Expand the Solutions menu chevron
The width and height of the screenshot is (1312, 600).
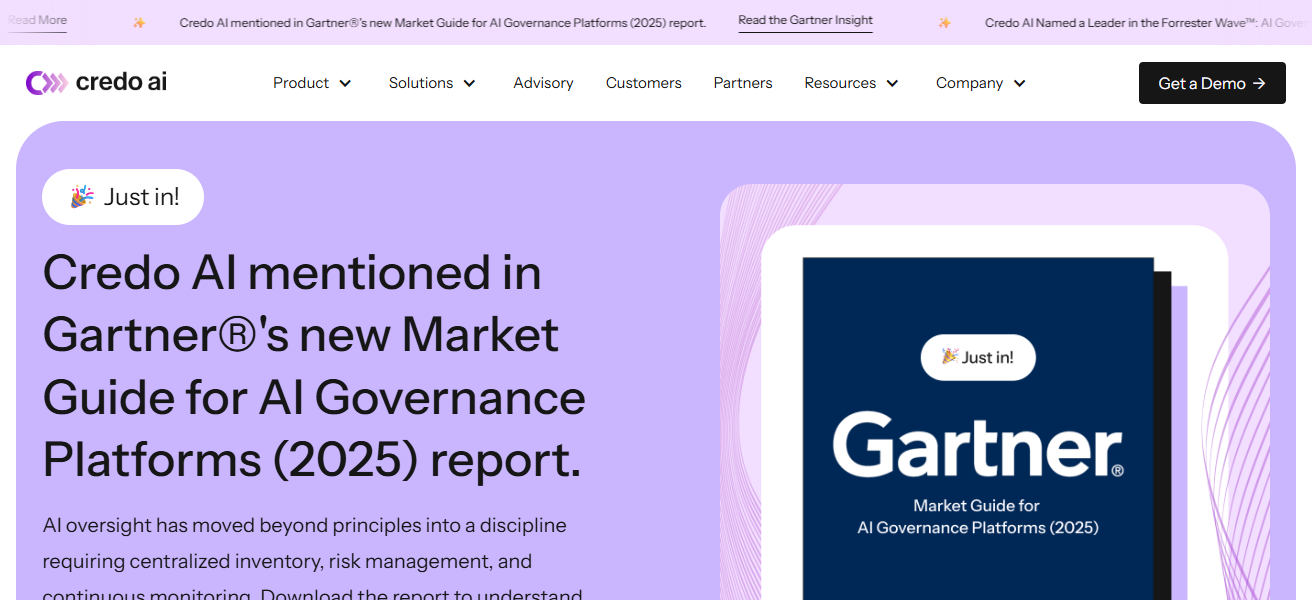(469, 84)
